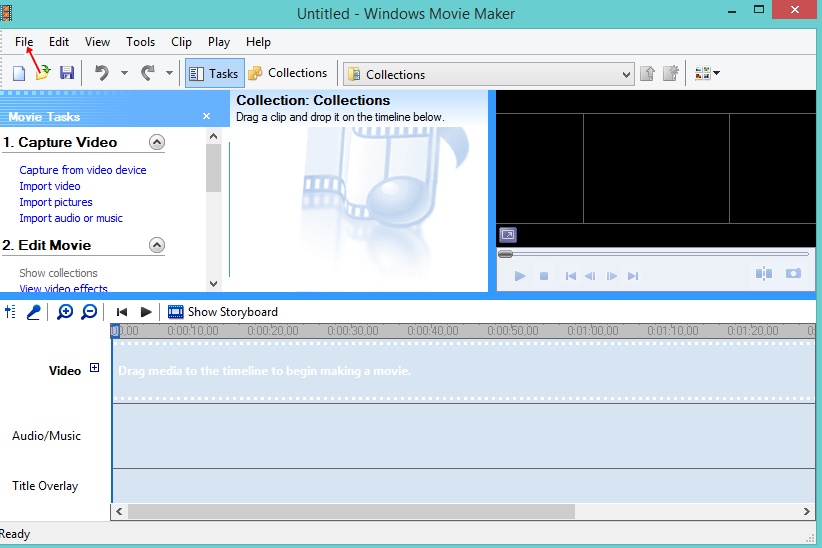Image resolution: width=822 pixels, height=548 pixels.
Task: Click the Set Audio Levels icon
Action: [x=10, y=312]
